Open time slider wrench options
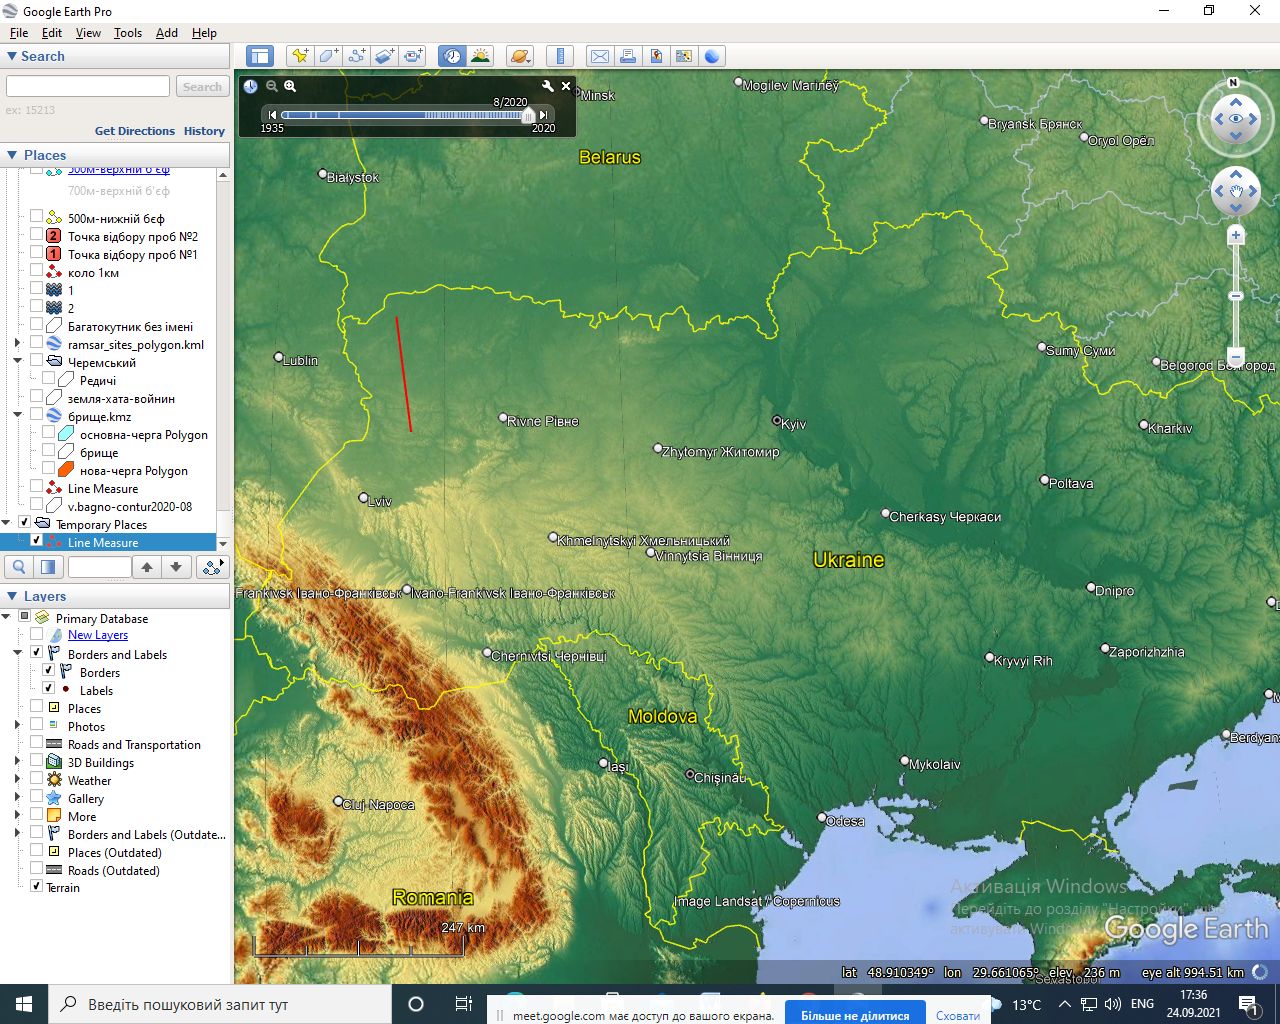The image size is (1280, 1024). point(547,87)
